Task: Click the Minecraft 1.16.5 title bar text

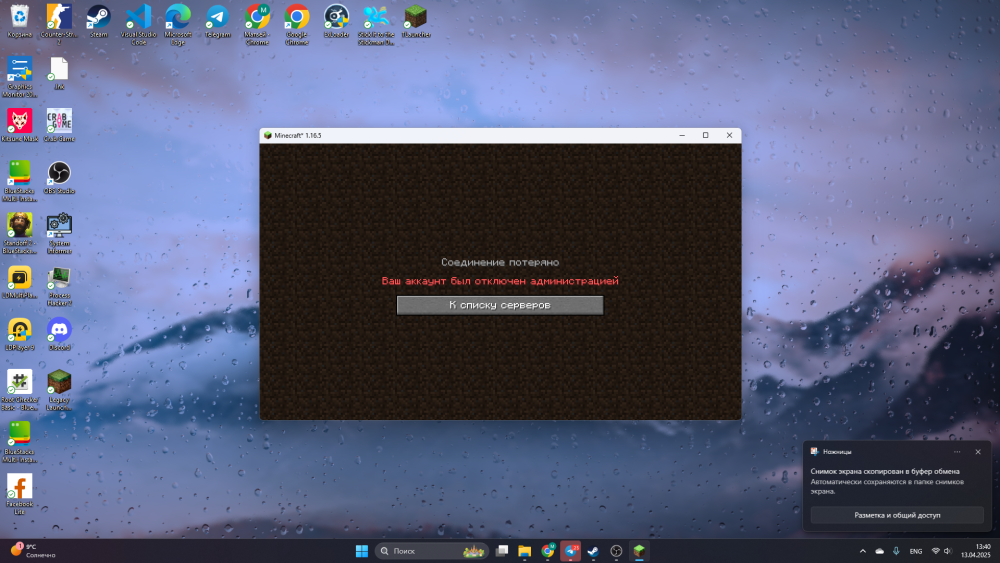Action: coord(298,135)
